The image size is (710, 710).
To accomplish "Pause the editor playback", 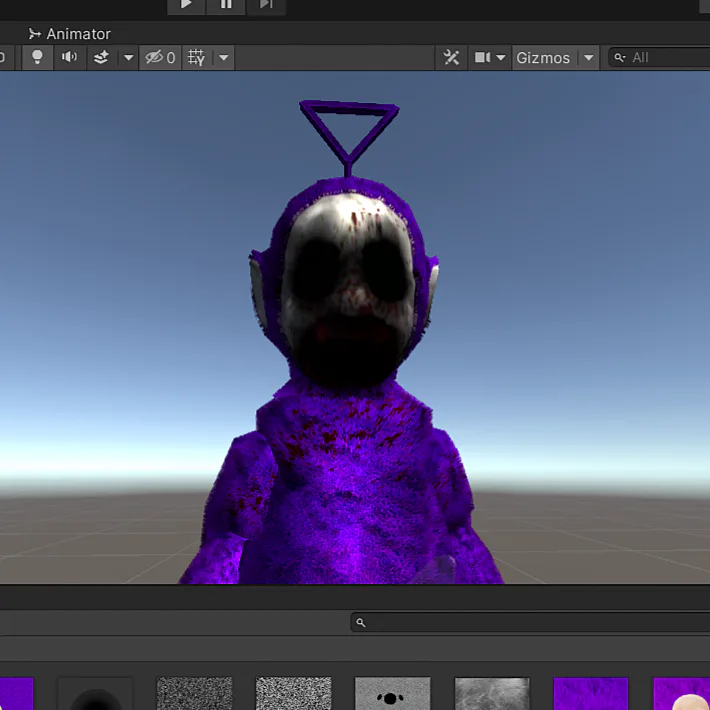I will click(225, 5).
